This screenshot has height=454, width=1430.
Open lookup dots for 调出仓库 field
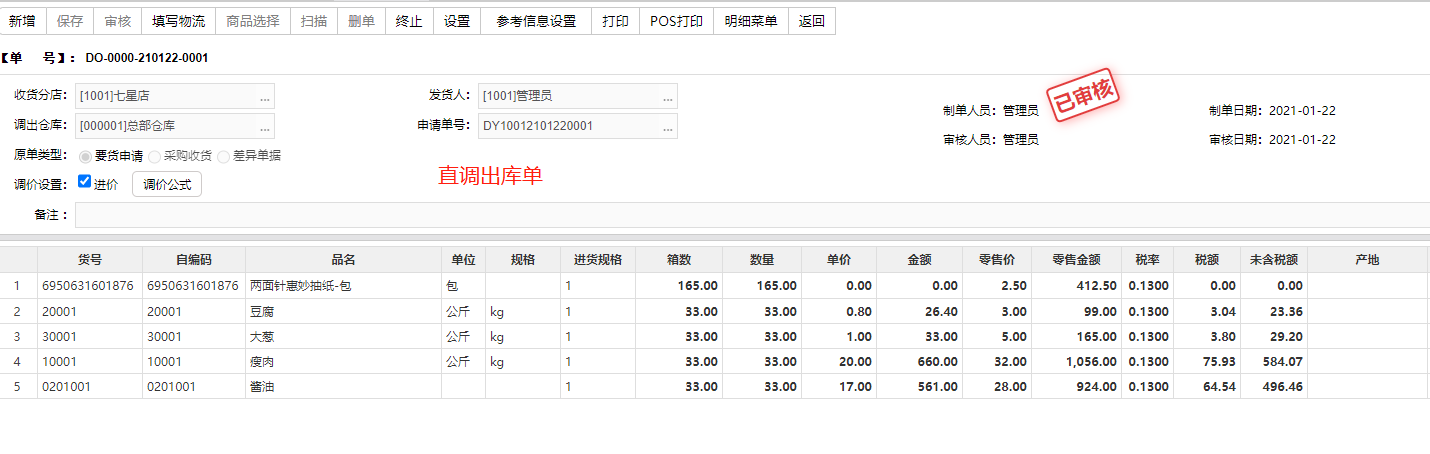(265, 127)
